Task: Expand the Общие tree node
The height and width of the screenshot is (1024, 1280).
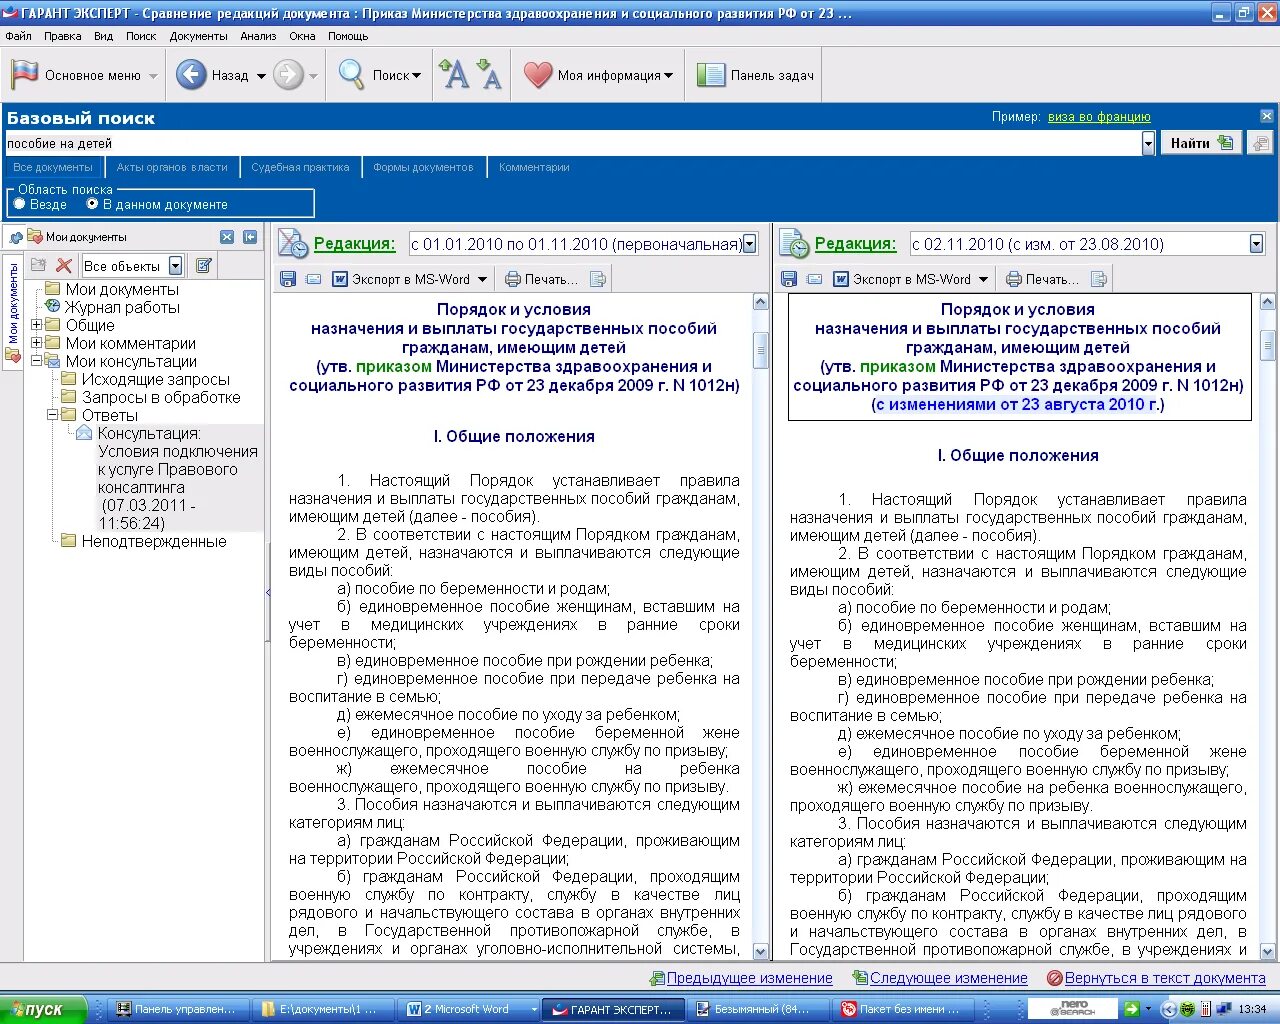Action: pos(37,325)
